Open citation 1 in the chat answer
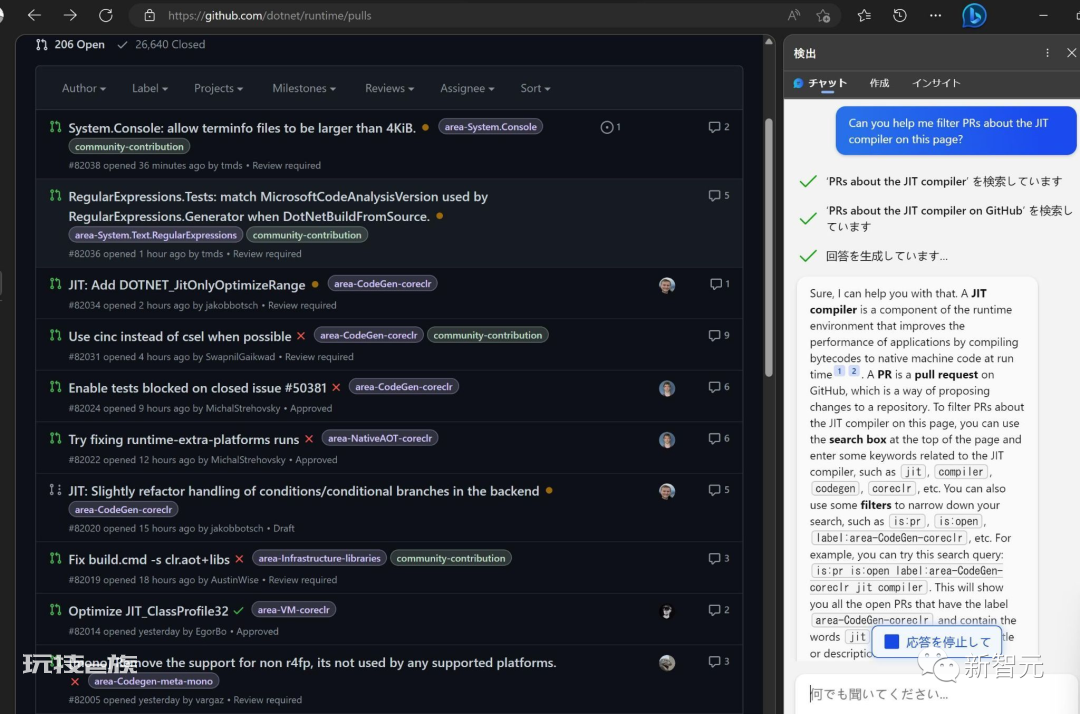1080x714 pixels. coord(839,371)
